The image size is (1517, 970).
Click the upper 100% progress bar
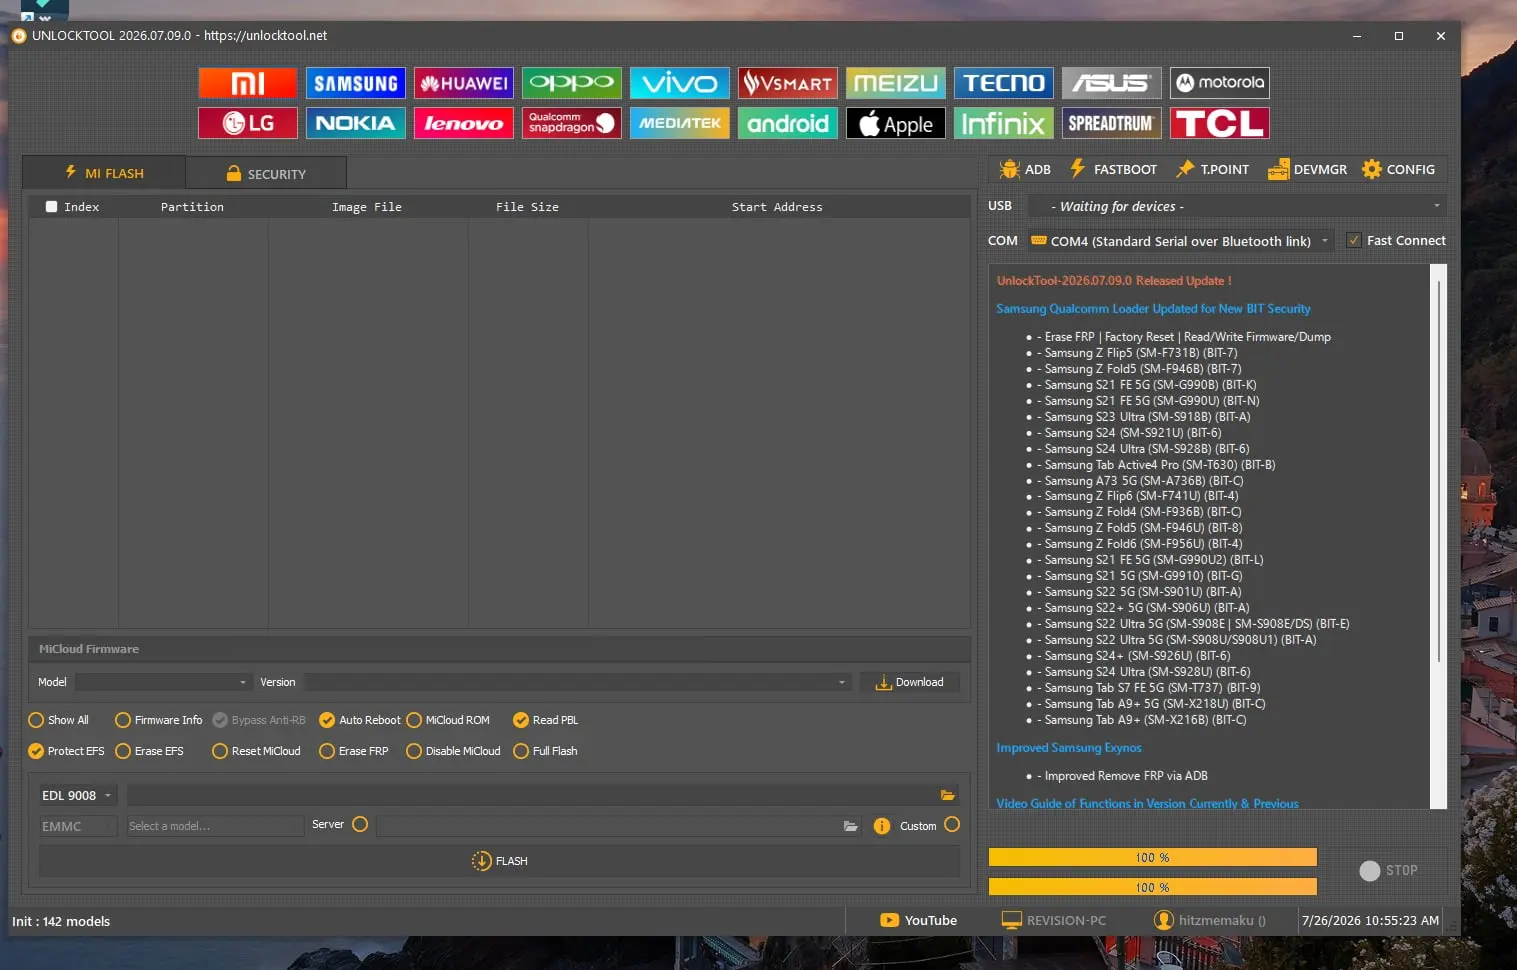(1152, 857)
